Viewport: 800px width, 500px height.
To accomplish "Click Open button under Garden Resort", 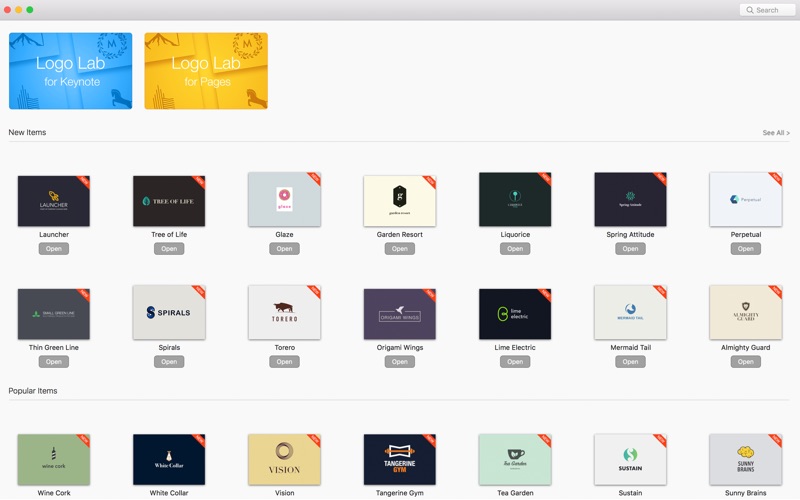I will pyautogui.click(x=399, y=249).
